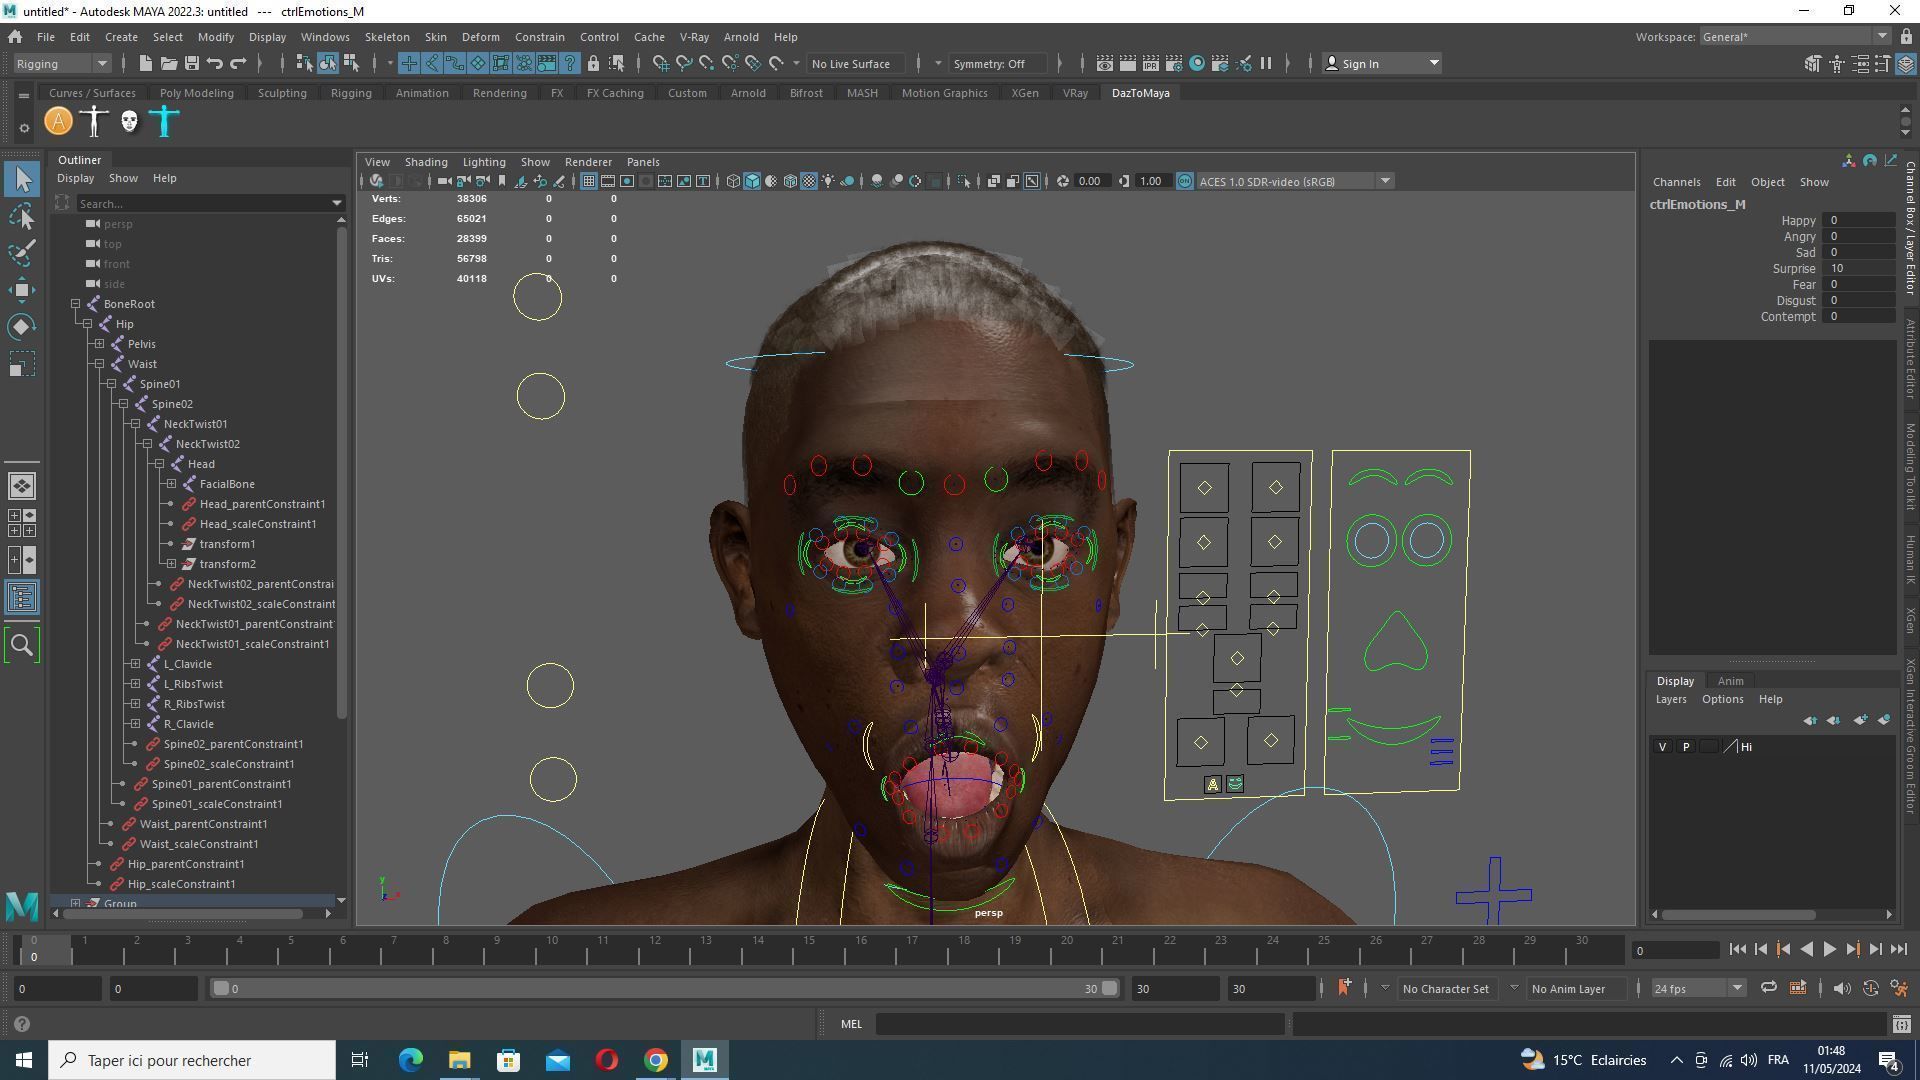Toggle auto keyframe button
This screenshot has height=1080, width=1920.
tap(1871, 989)
